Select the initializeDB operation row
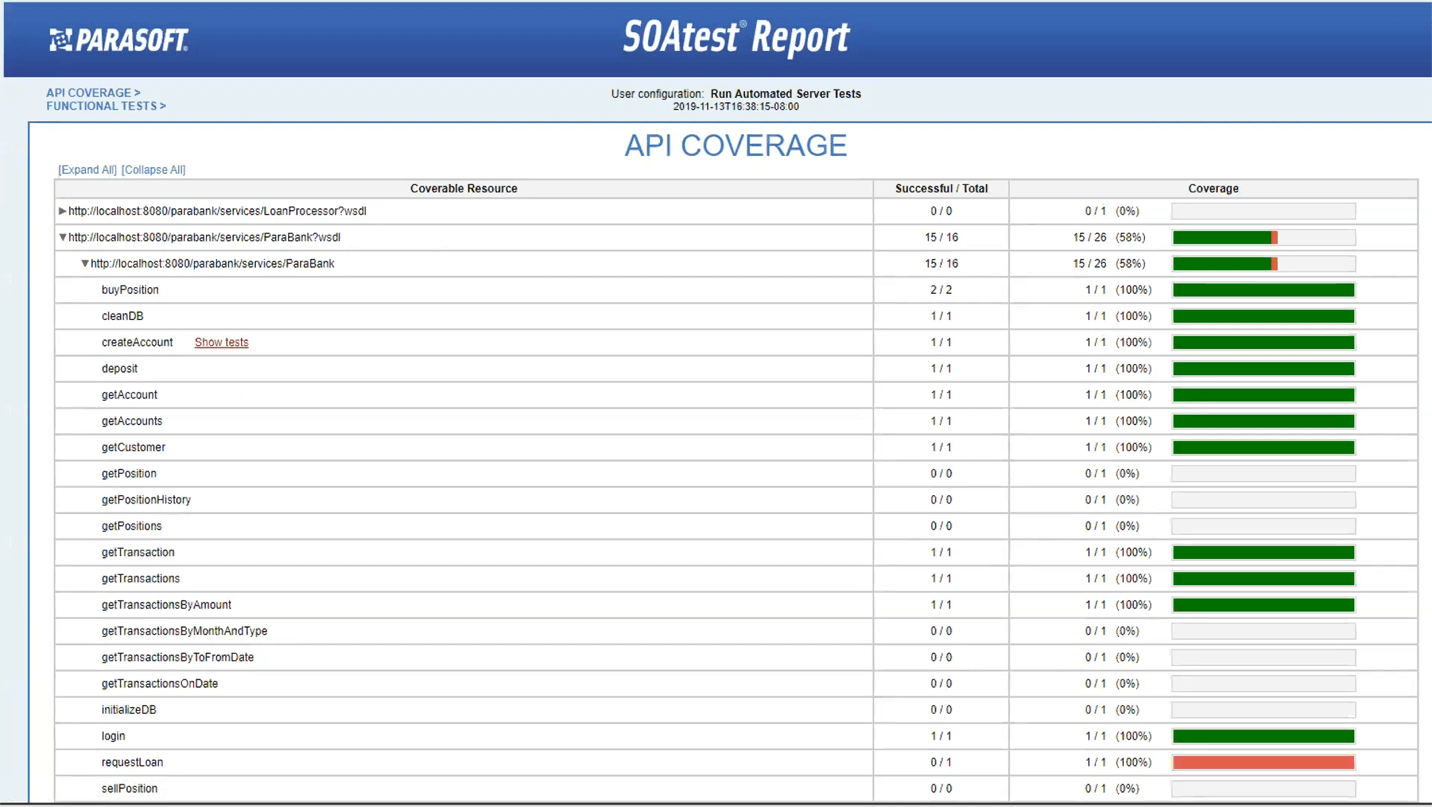The width and height of the screenshot is (1432, 807). coord(129,710)
